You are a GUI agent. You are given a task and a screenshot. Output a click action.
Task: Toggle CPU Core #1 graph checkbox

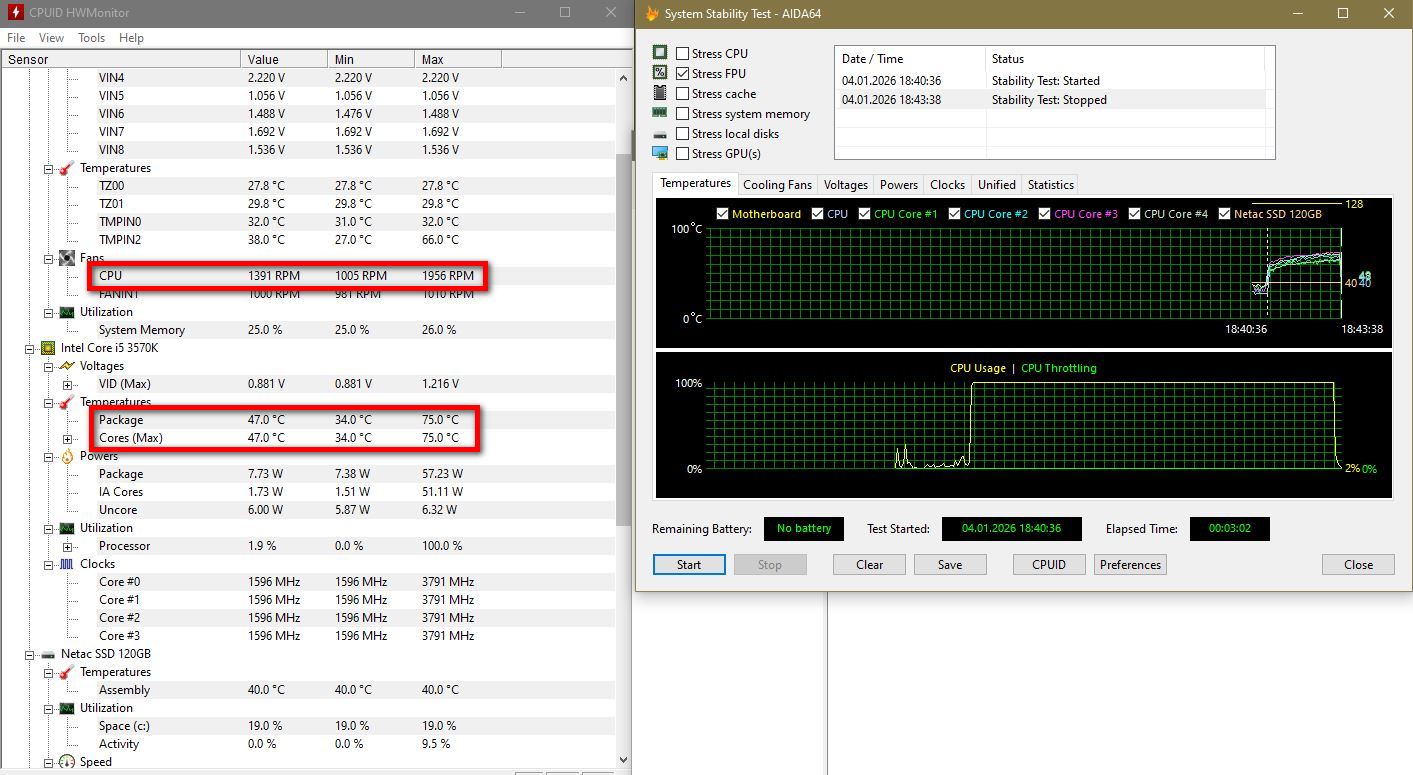click(865, 213)
